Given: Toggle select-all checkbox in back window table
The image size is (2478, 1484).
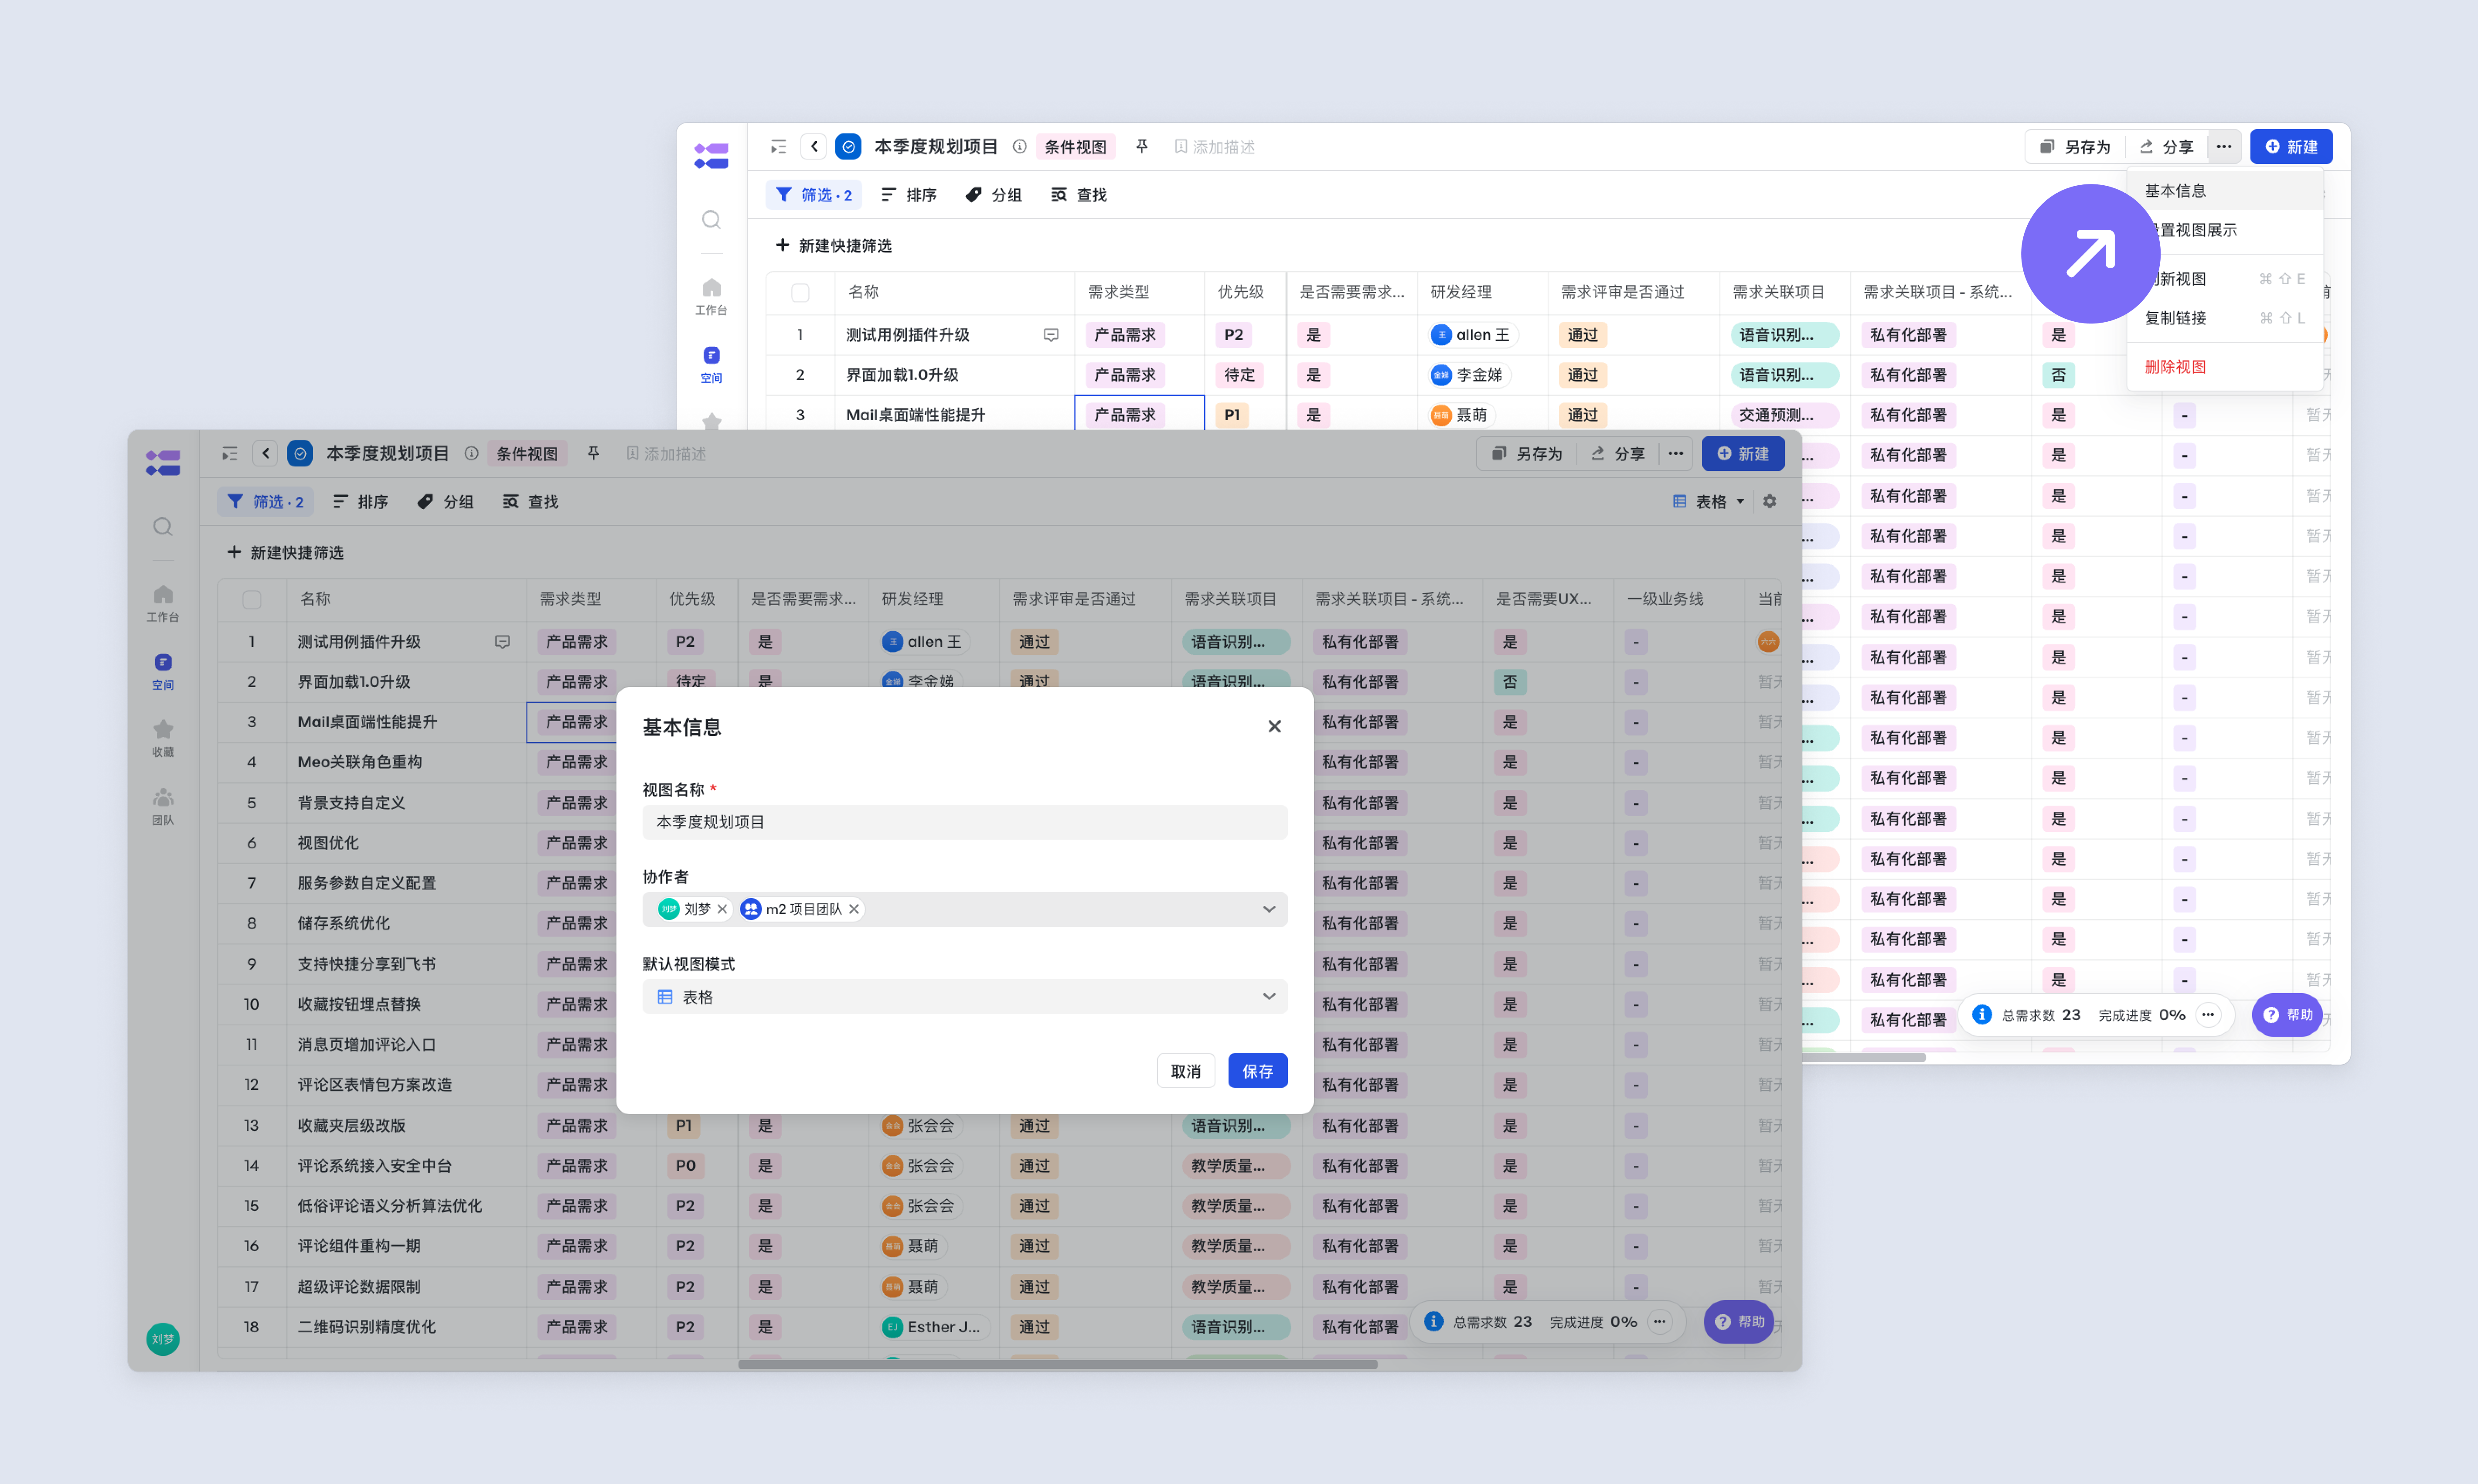Looking at the screenshot, I should pyautogui.click(x=800, y=293).
